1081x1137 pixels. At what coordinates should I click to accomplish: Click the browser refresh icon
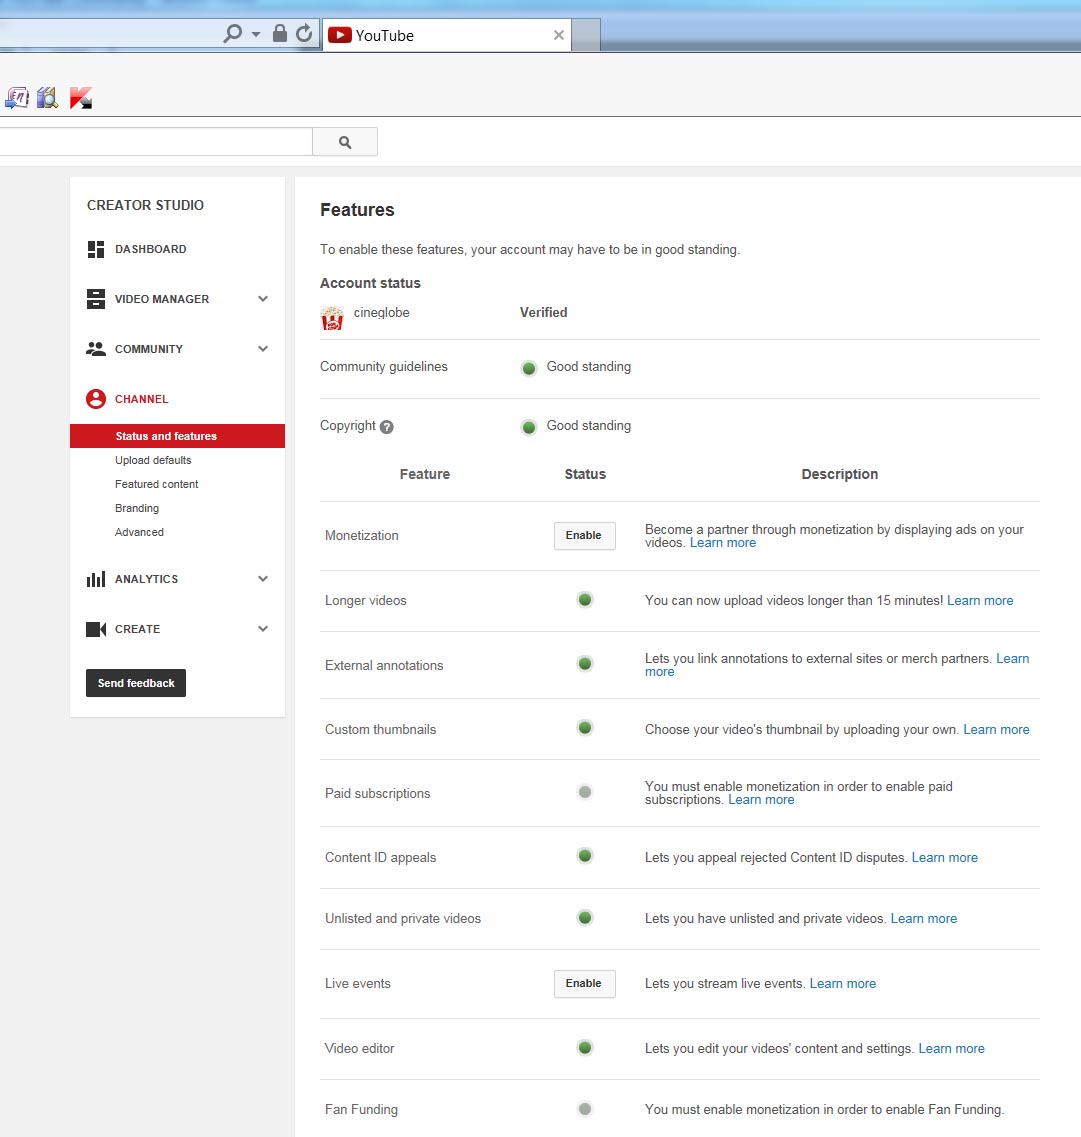(304, 34)
